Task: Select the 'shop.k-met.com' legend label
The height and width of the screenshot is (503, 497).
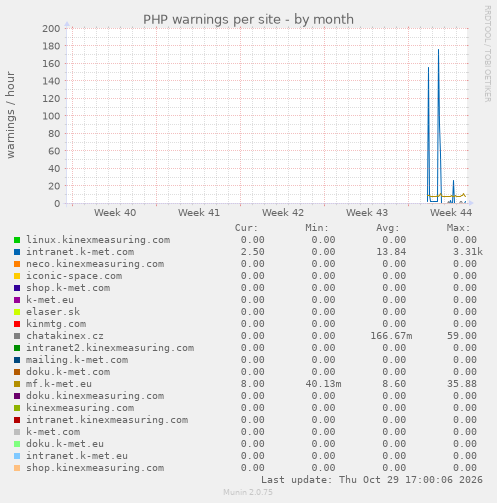Action: pos(68,288)
